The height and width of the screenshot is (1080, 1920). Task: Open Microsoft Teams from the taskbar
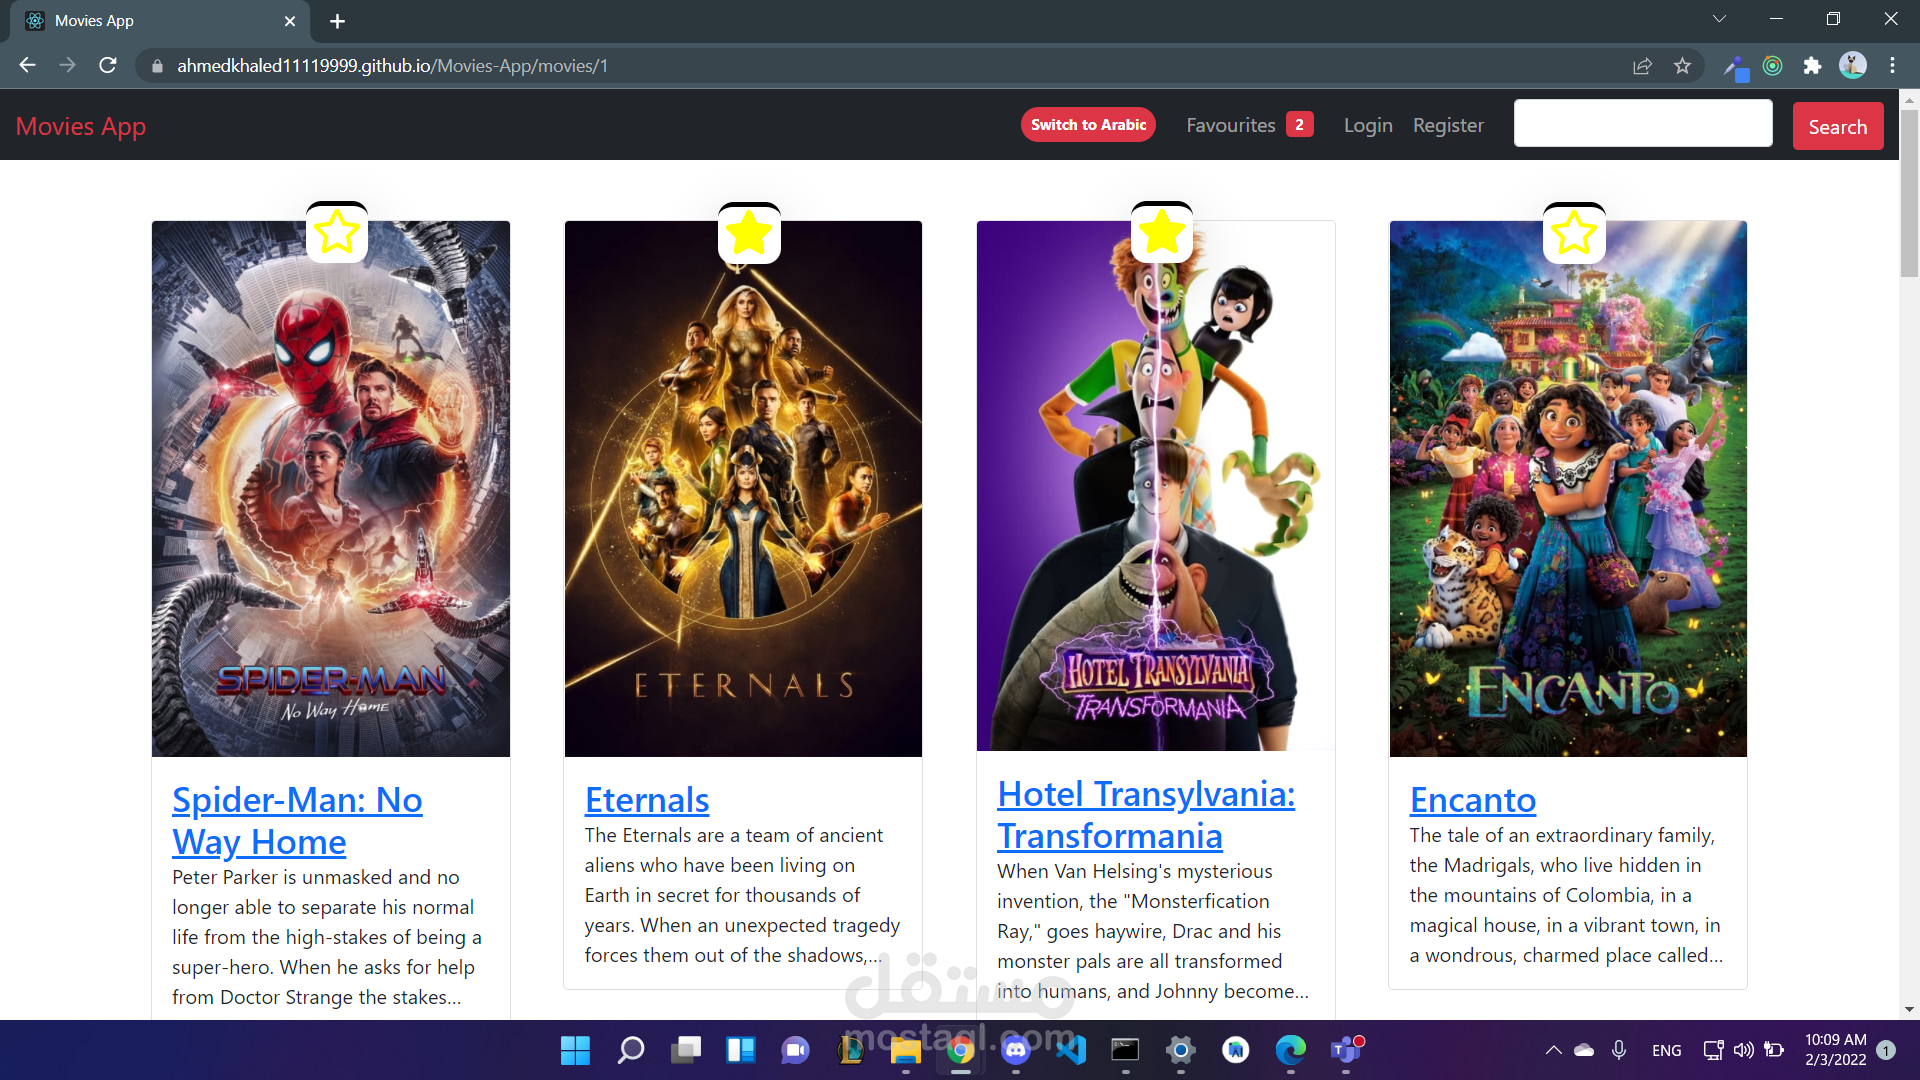1346,1050
